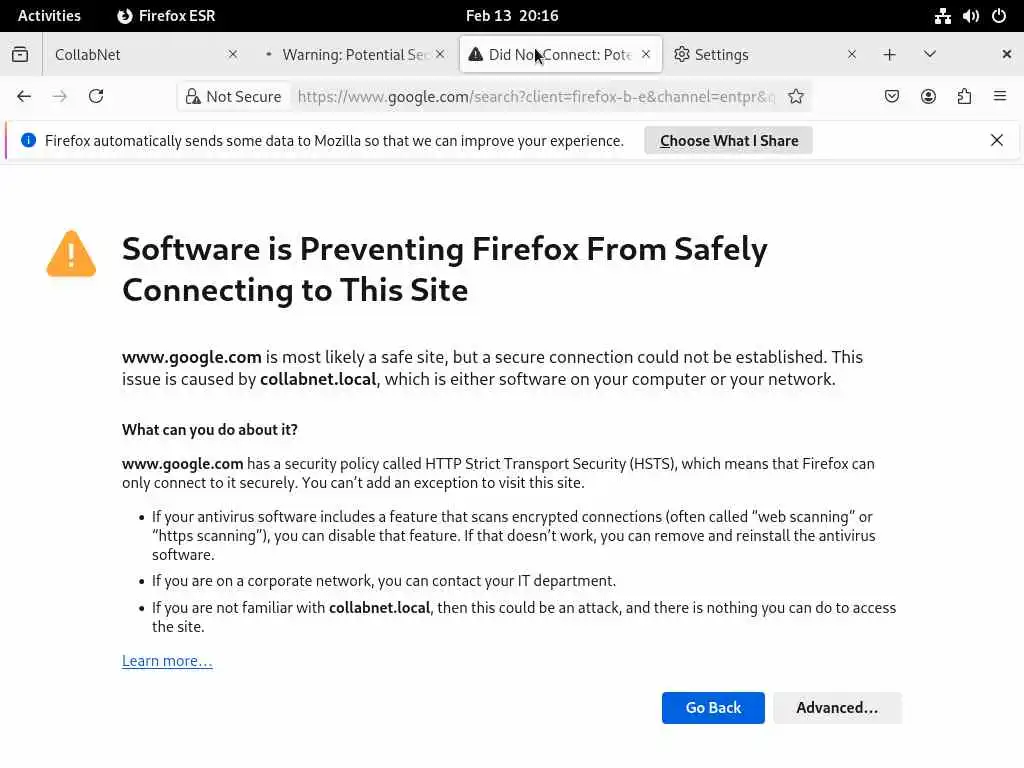
Task: Dismiss the Mozilla data notification bar
Action: pos(997,140)
